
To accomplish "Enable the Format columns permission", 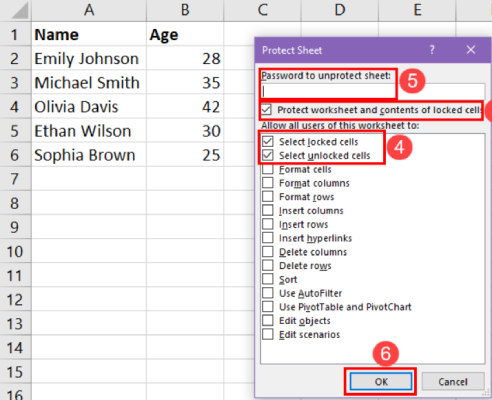I will click(x=268, y=183).
